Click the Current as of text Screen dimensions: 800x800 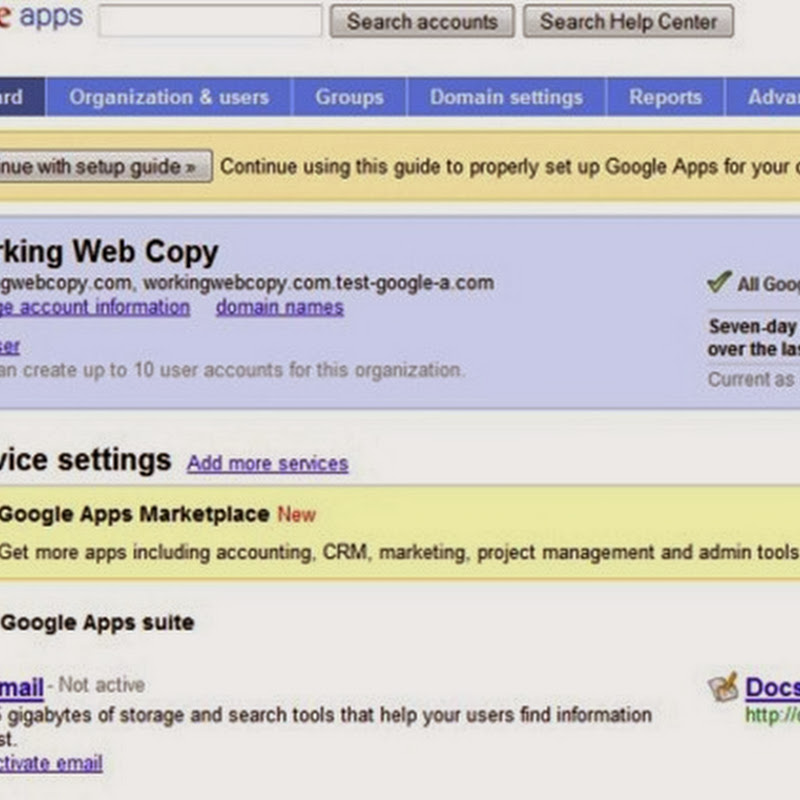point(754,380)
